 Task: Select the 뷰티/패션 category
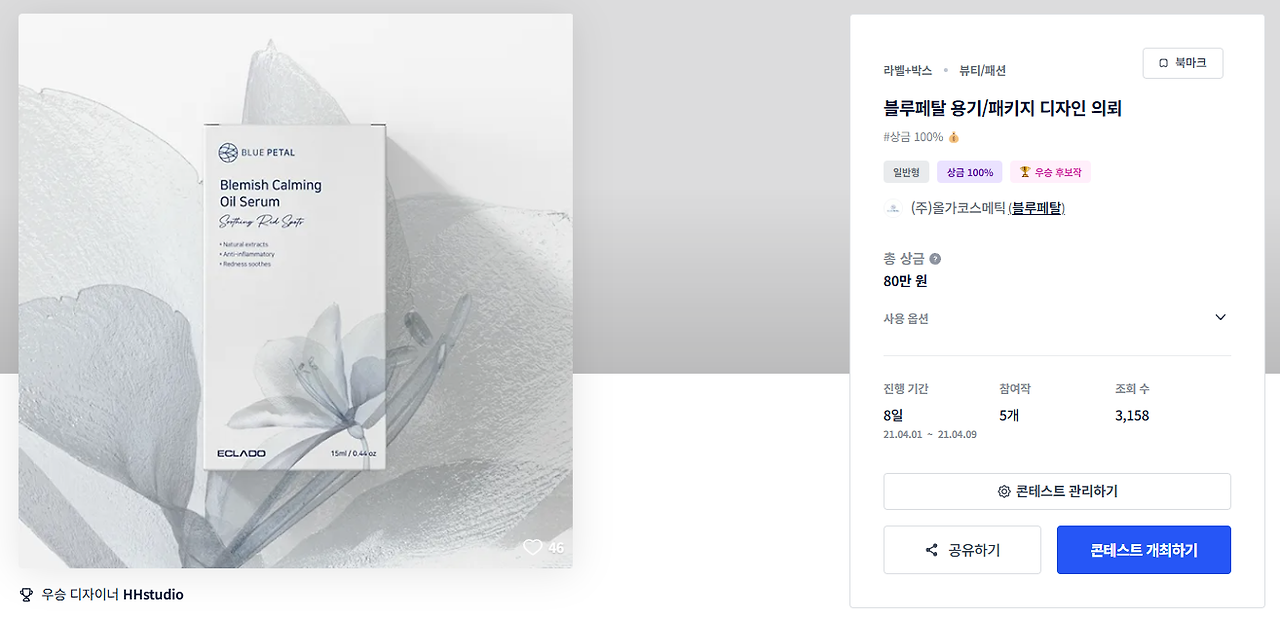click(x=982, y=71)
